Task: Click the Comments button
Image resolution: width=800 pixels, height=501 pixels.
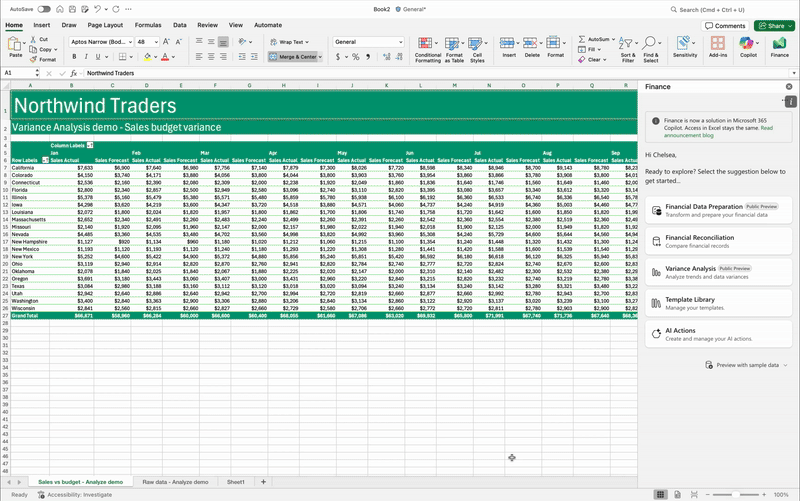Action: (x=725, y=26)
